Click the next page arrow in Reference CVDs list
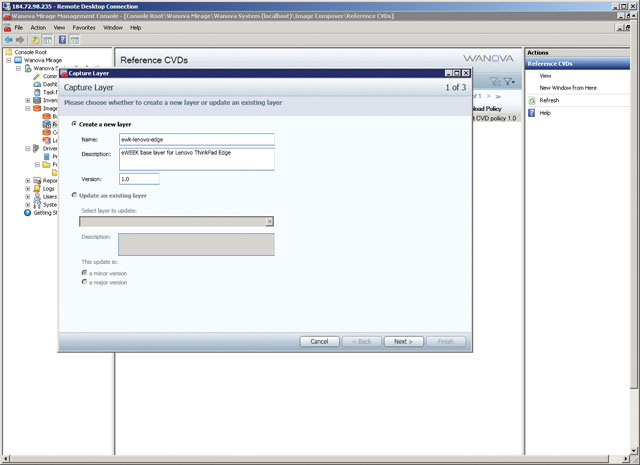Screen dimensions: 640x465 point(489,96)
